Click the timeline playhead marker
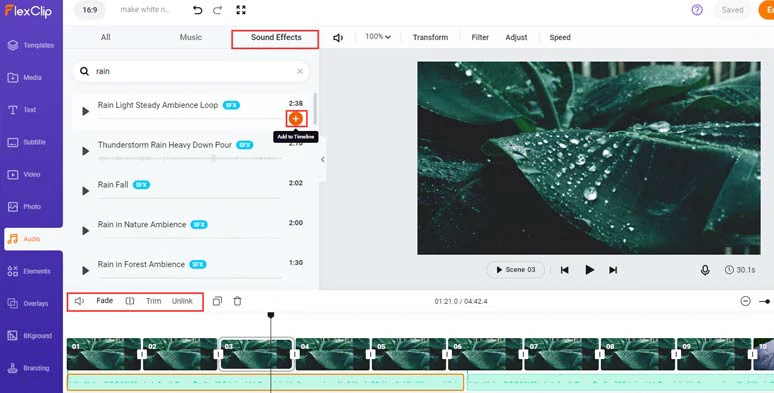Viewport: 774px width, 393px height. pos(271,315)
